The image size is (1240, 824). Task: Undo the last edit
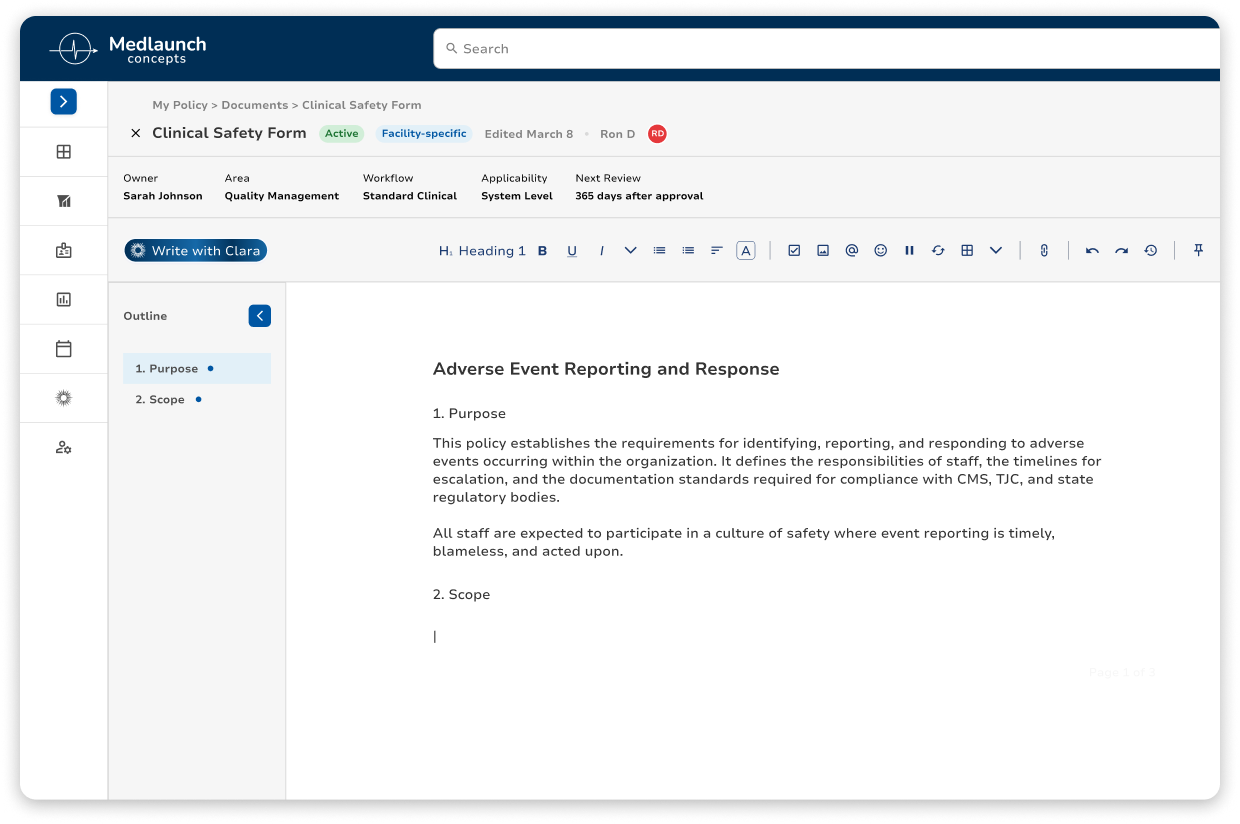(1092, 251)
